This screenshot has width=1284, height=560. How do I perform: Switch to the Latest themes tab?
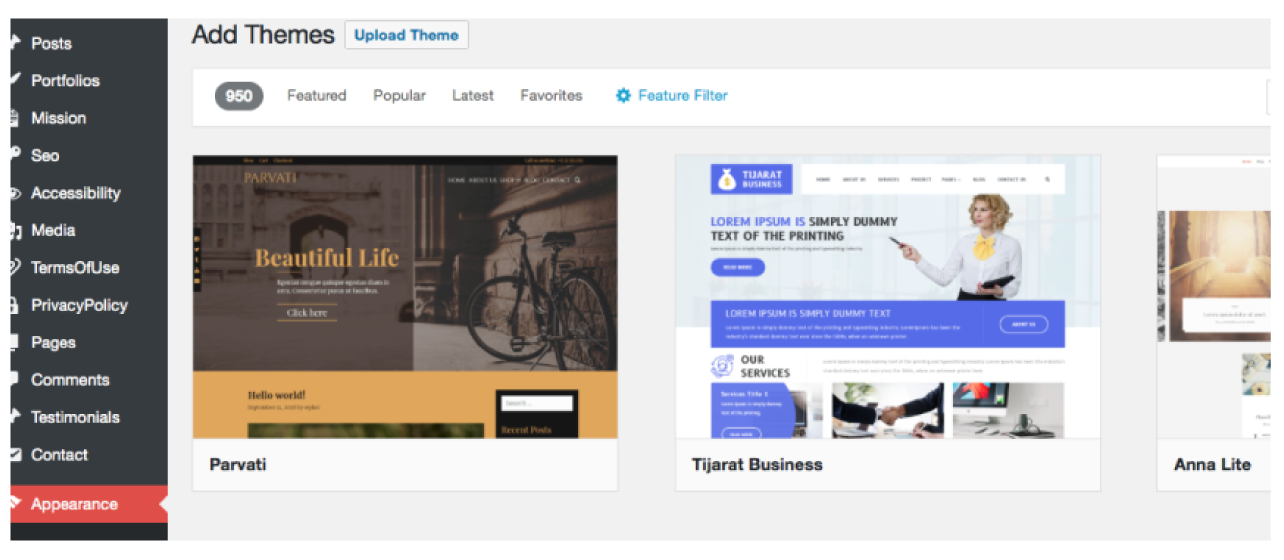[x=473, y=96]
